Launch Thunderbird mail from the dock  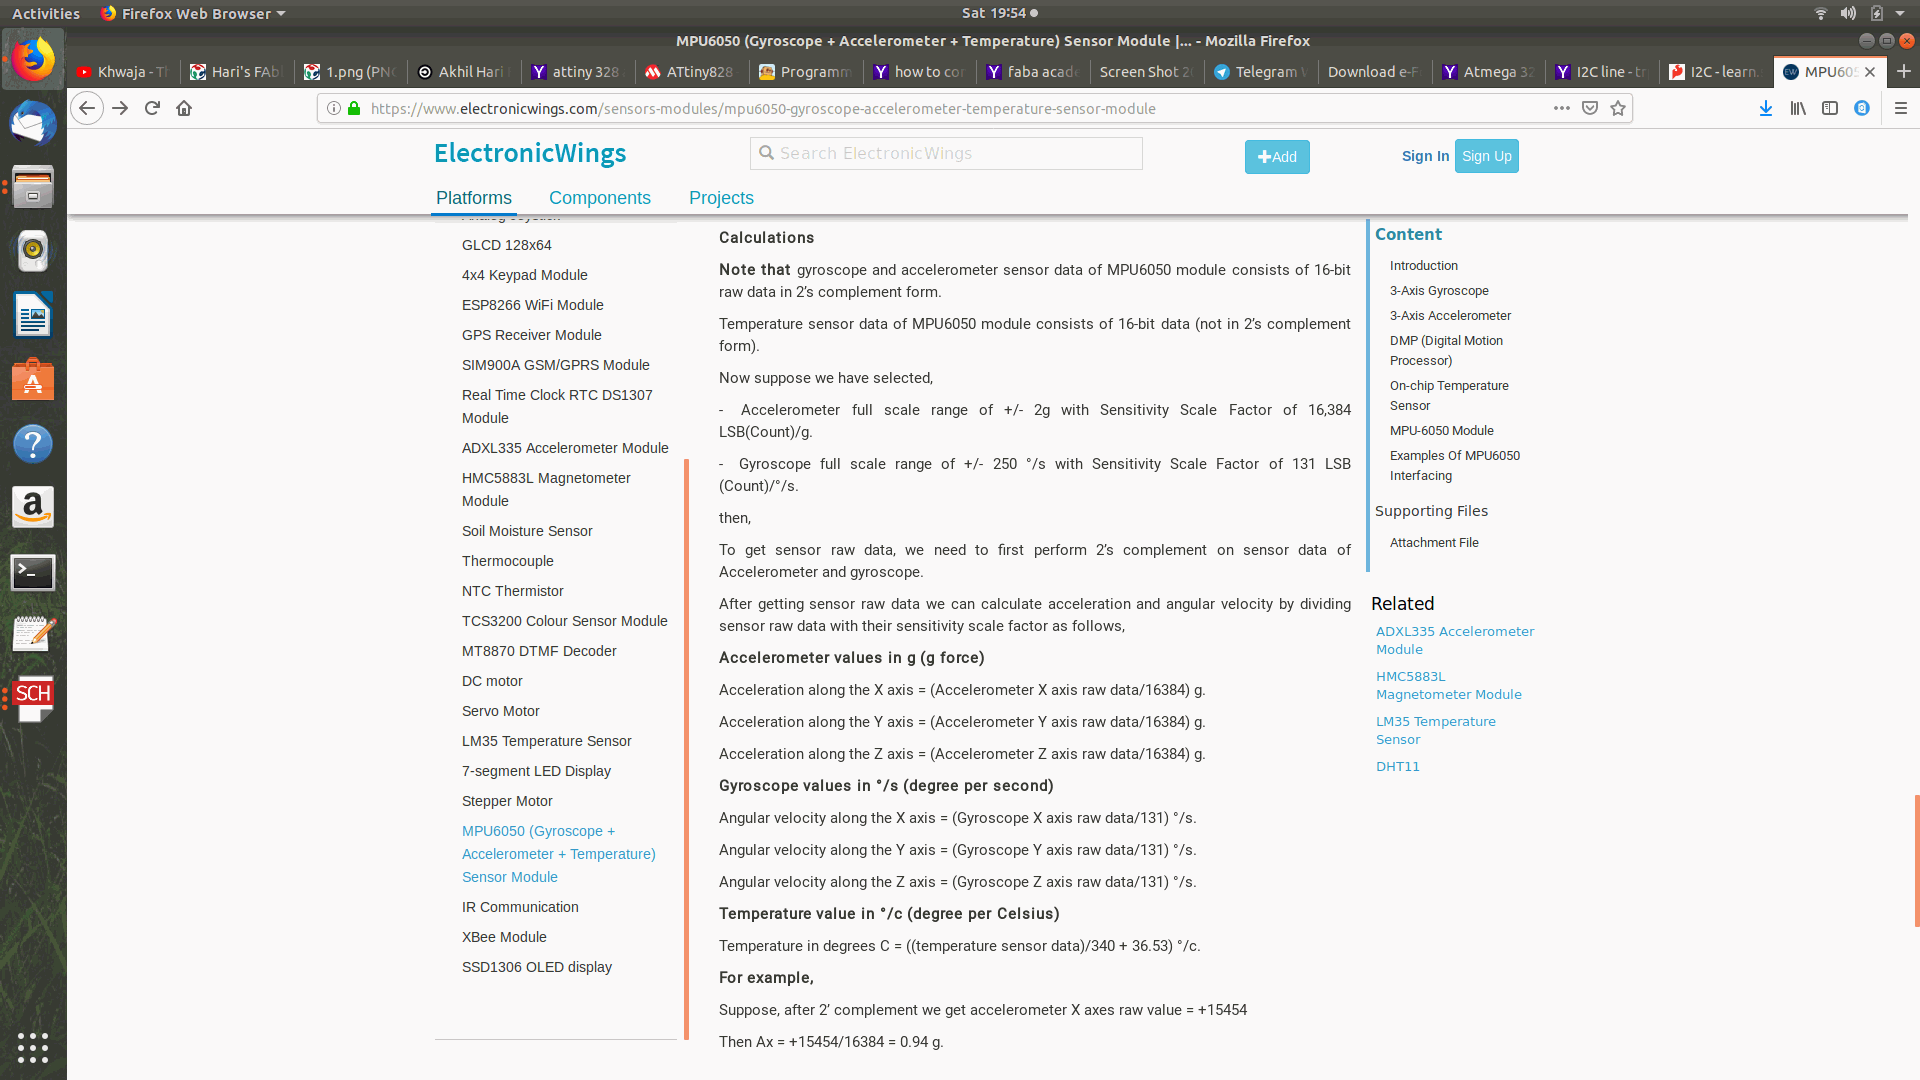[x=33, y=123]
